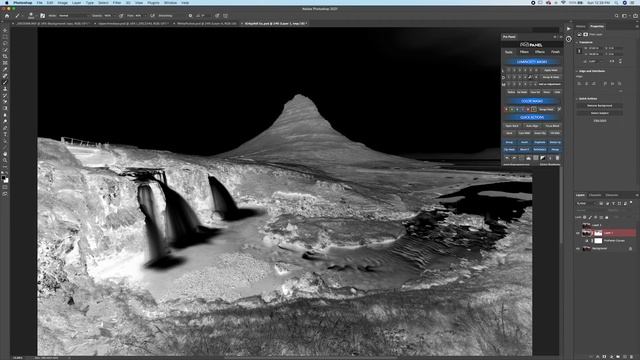Toggle visibility of Layer 1
Screen dimensions: 640x360
tap(577, 233)
